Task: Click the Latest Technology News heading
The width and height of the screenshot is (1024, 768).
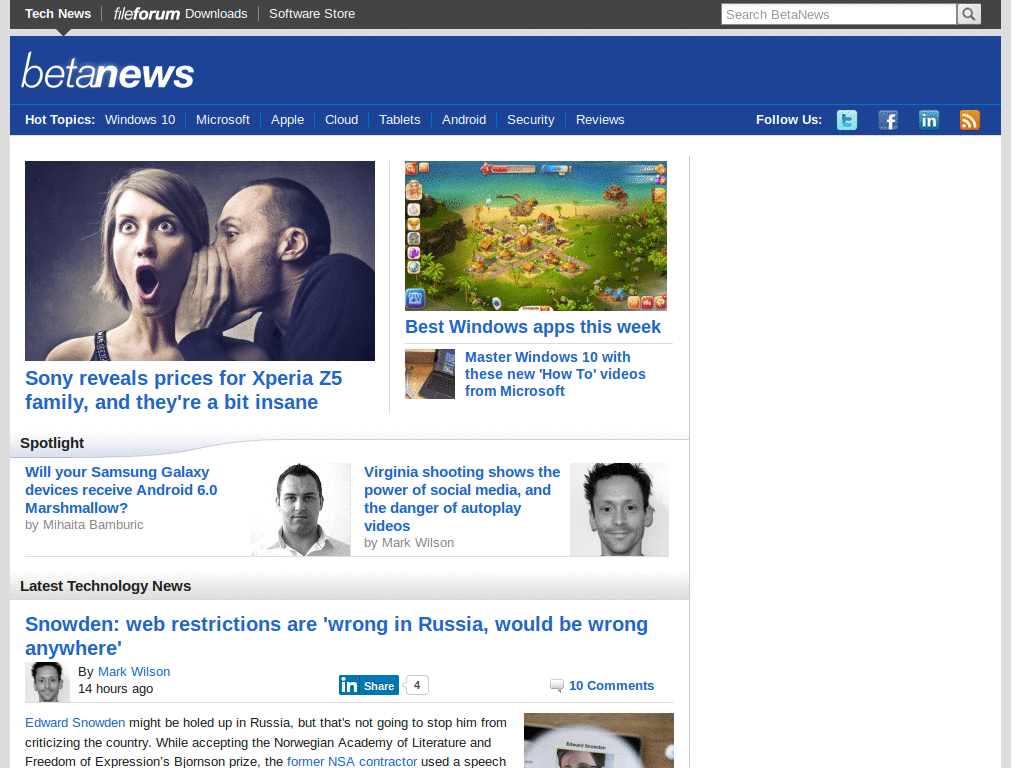Action: pos(105,586)
